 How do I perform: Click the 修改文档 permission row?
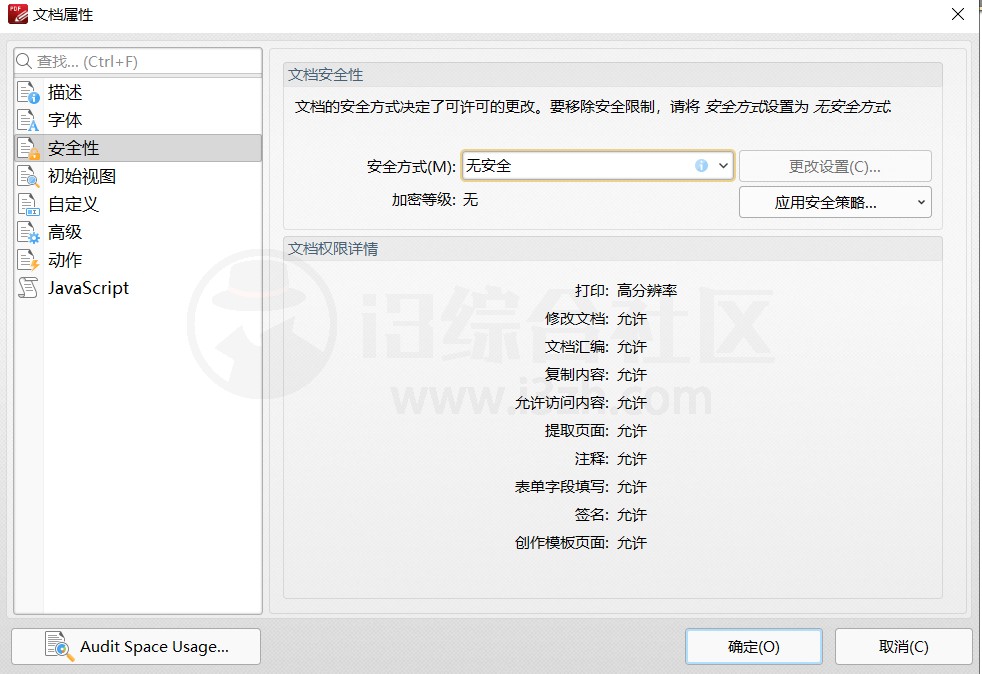coord(596,319)
